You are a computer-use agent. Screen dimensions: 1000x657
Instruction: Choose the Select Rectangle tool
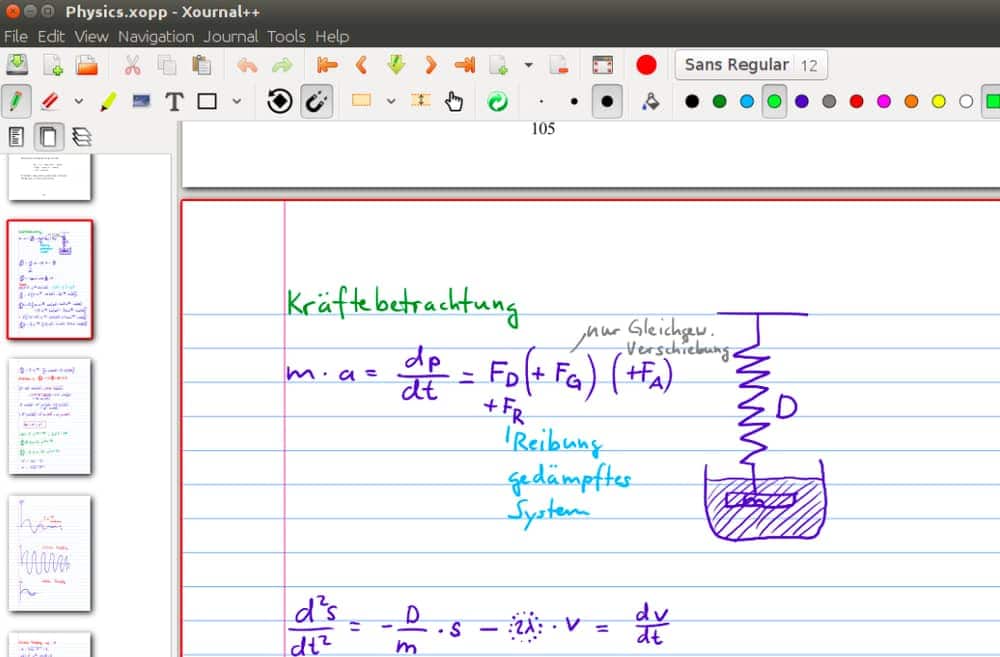click(x=361, y=101)
